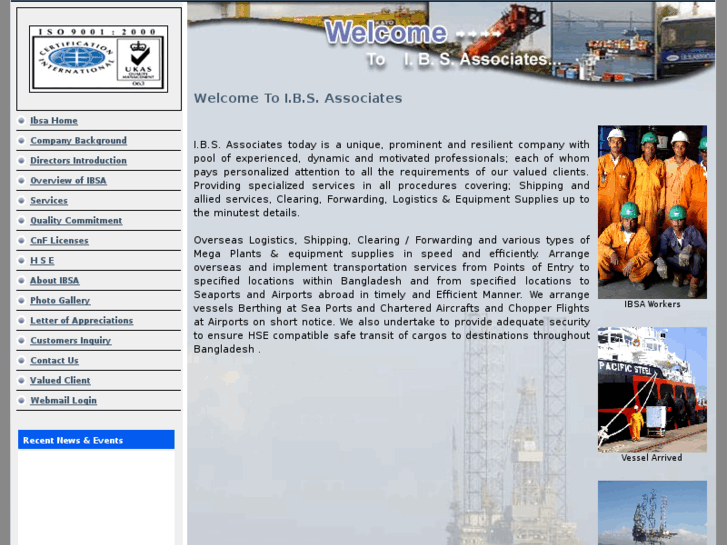This screenshot has height=545, width=727.
Task: Click bullet icon beside Valued Client
Action: coord(21,380)
